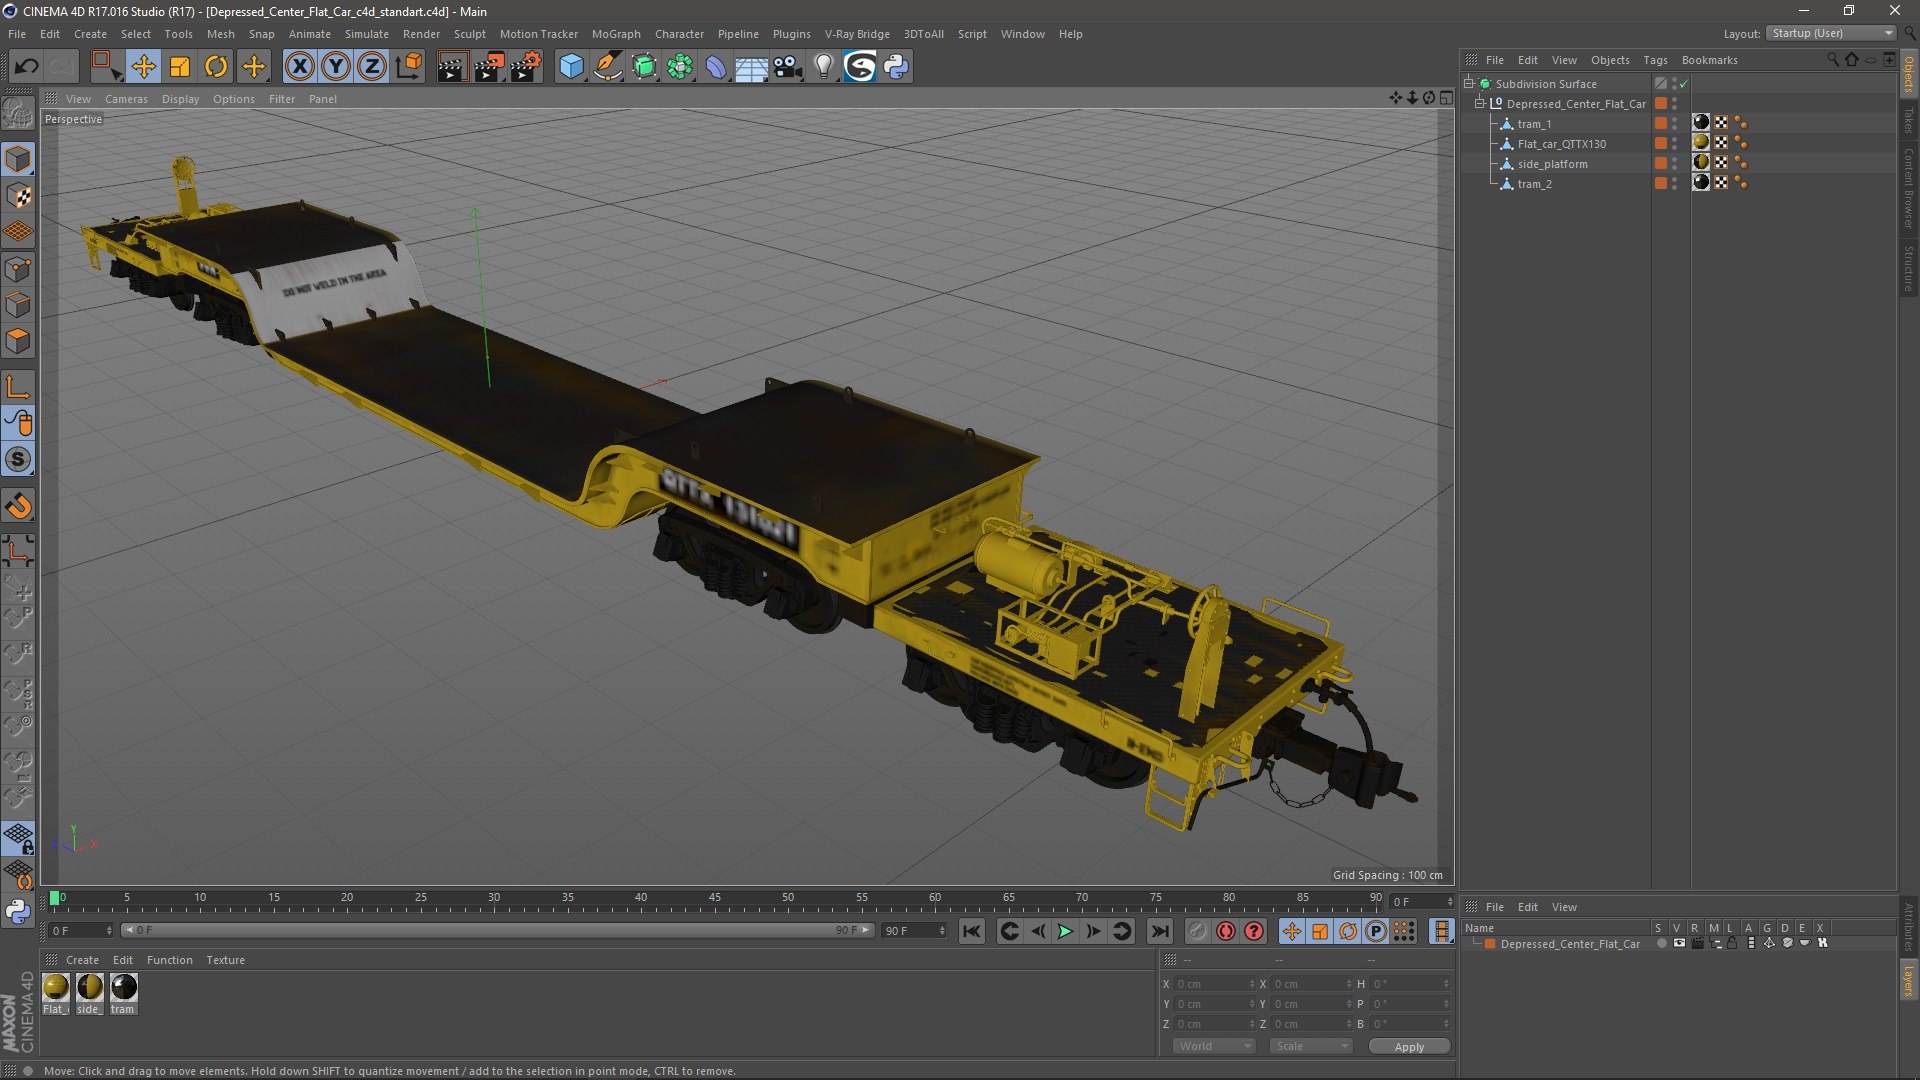Viewport: 1920px width, 1080px height.
Task: Add a Floor environment object
Action: [x=751, y=67]
